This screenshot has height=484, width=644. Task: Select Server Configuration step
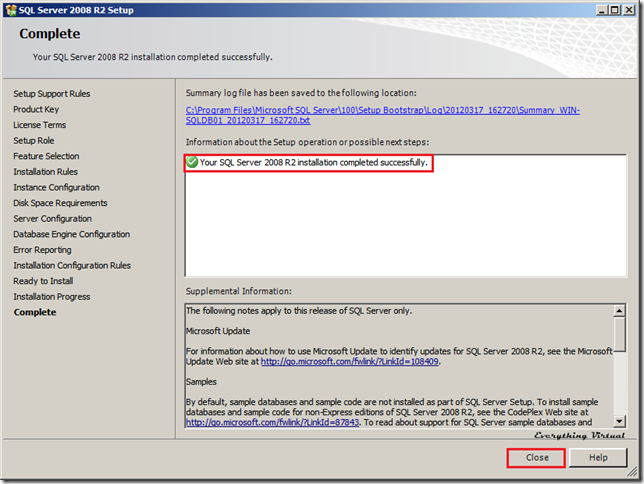pyautogui.click(x=53, y=219)
